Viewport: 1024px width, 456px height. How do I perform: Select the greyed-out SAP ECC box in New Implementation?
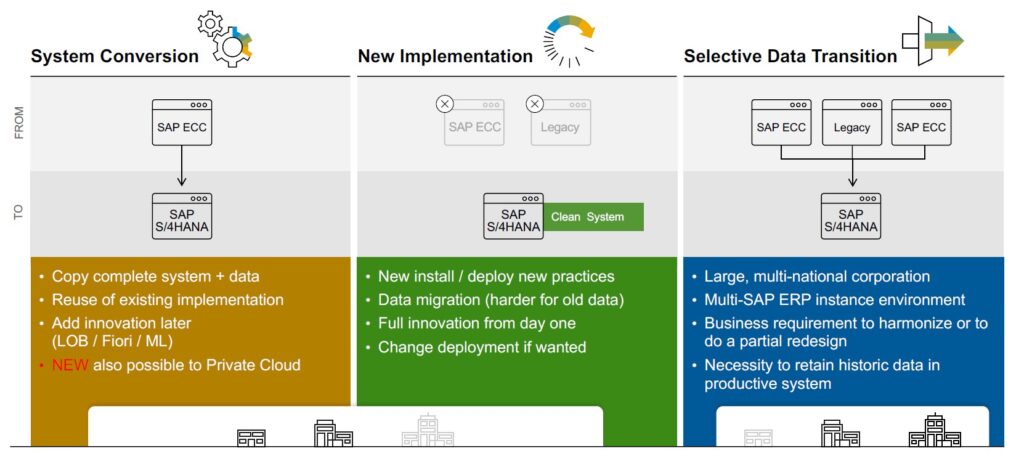(475, 122)
